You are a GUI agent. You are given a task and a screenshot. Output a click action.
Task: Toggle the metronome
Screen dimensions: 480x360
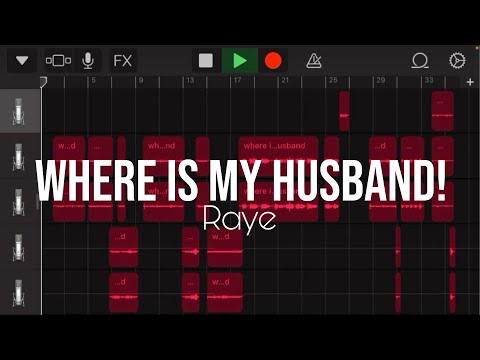(314, 61)
